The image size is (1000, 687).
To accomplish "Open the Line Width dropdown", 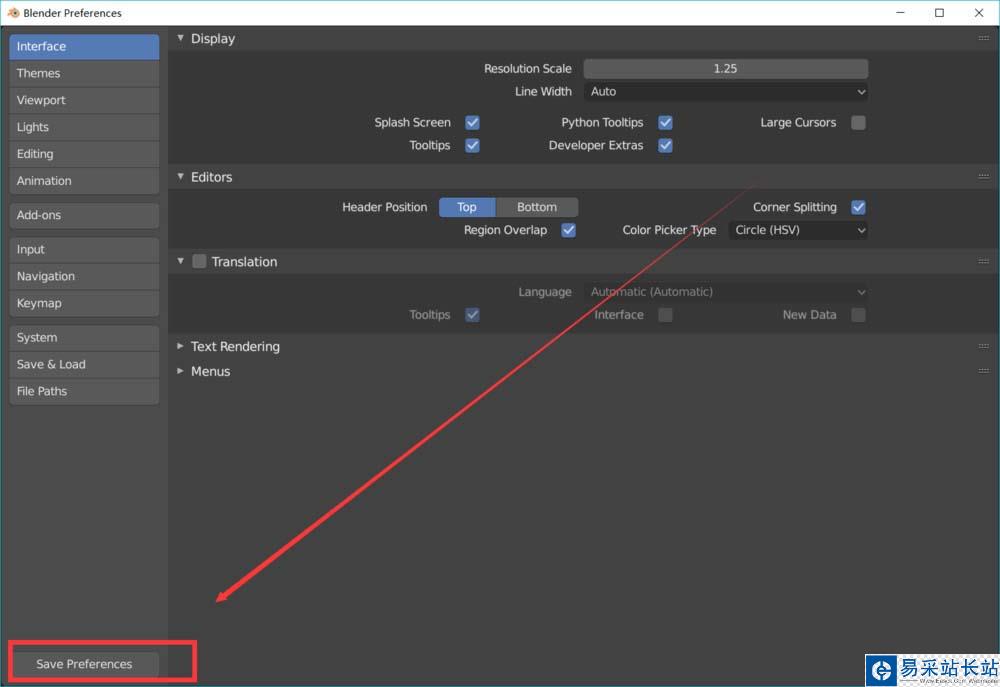I will pyautogui.click(x=726, y=92).
